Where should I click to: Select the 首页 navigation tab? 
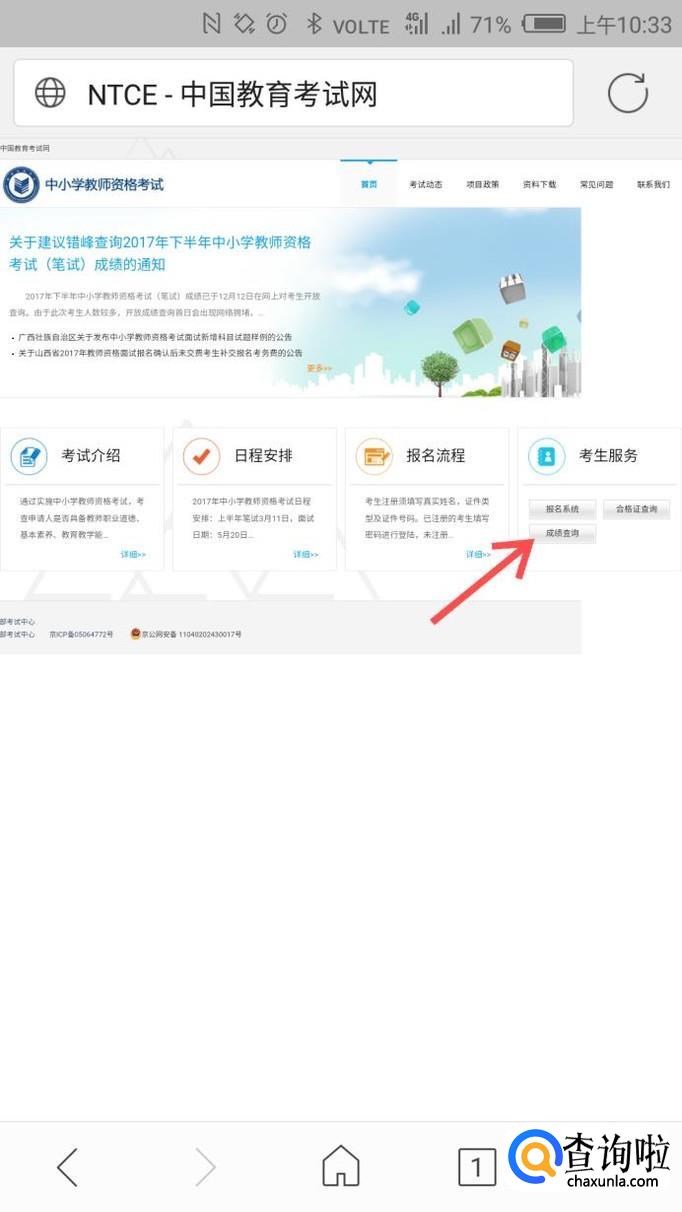pyautogui.click(x=369, y=185)
